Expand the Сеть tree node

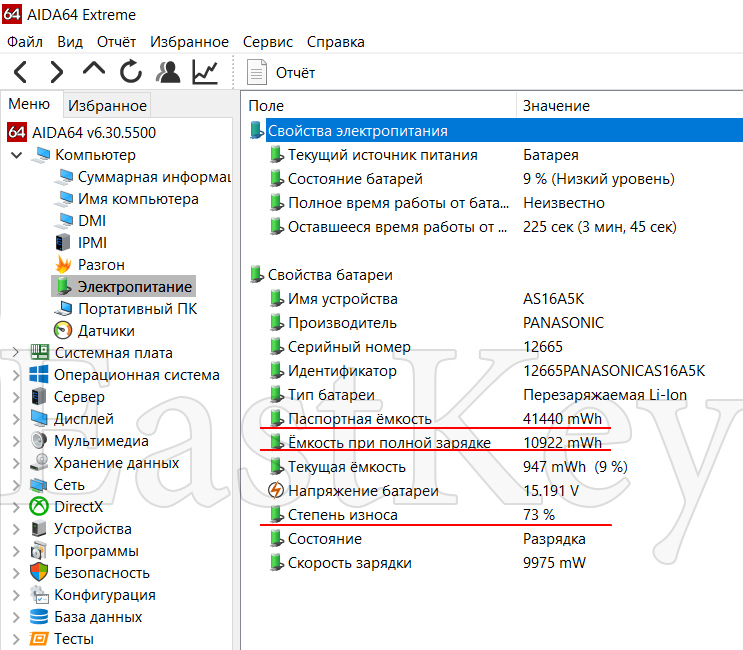[16, 485]
